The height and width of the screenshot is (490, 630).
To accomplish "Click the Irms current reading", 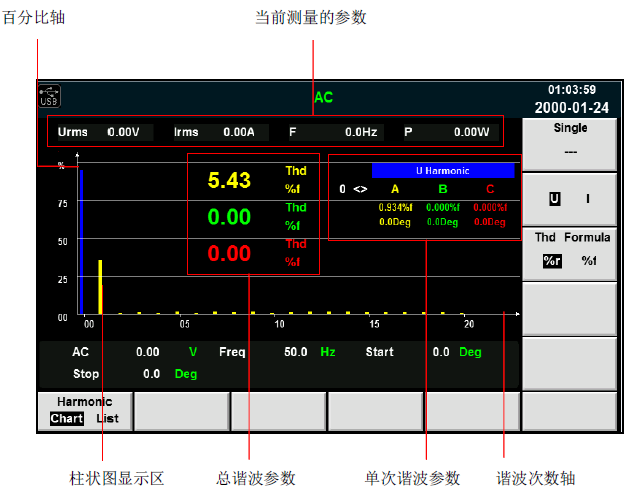I will tap(214, 131).
